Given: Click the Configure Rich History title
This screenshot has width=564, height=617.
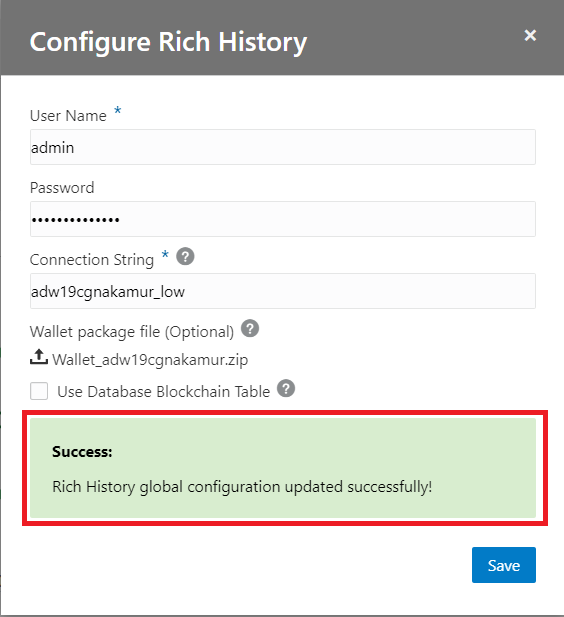Looking at the screenshot, I should tap(168, 42).
